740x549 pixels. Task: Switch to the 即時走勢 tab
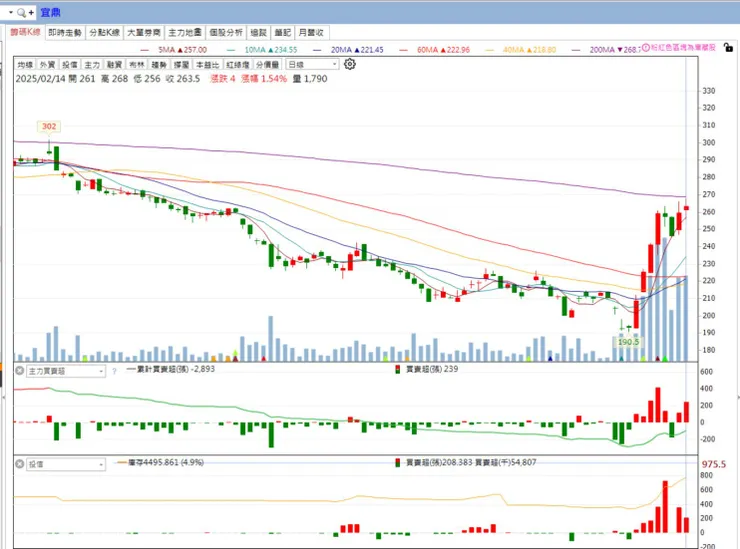click(65, 33)
